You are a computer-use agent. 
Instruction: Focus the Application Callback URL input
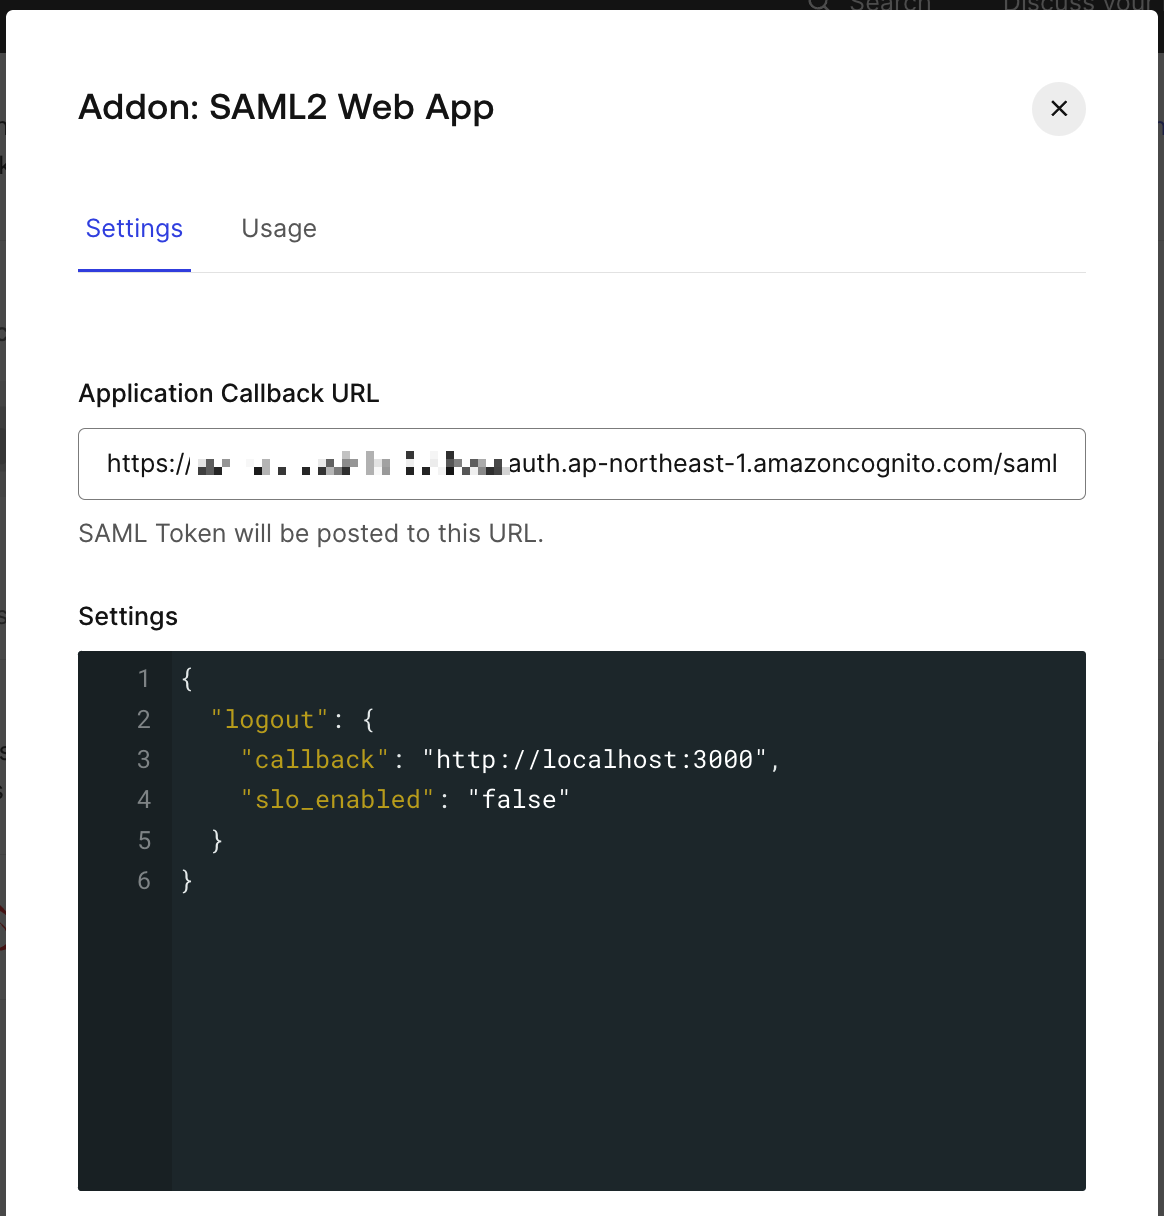(581, 464)
